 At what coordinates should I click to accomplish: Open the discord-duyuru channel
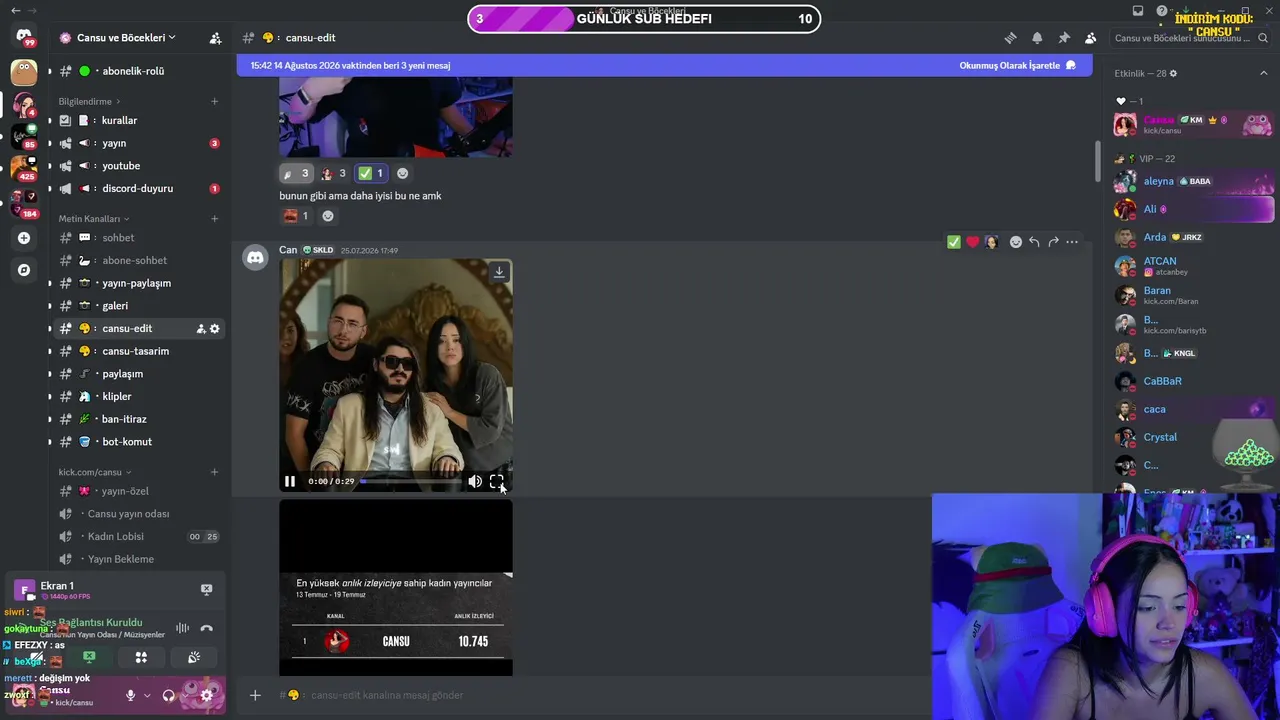138,188
